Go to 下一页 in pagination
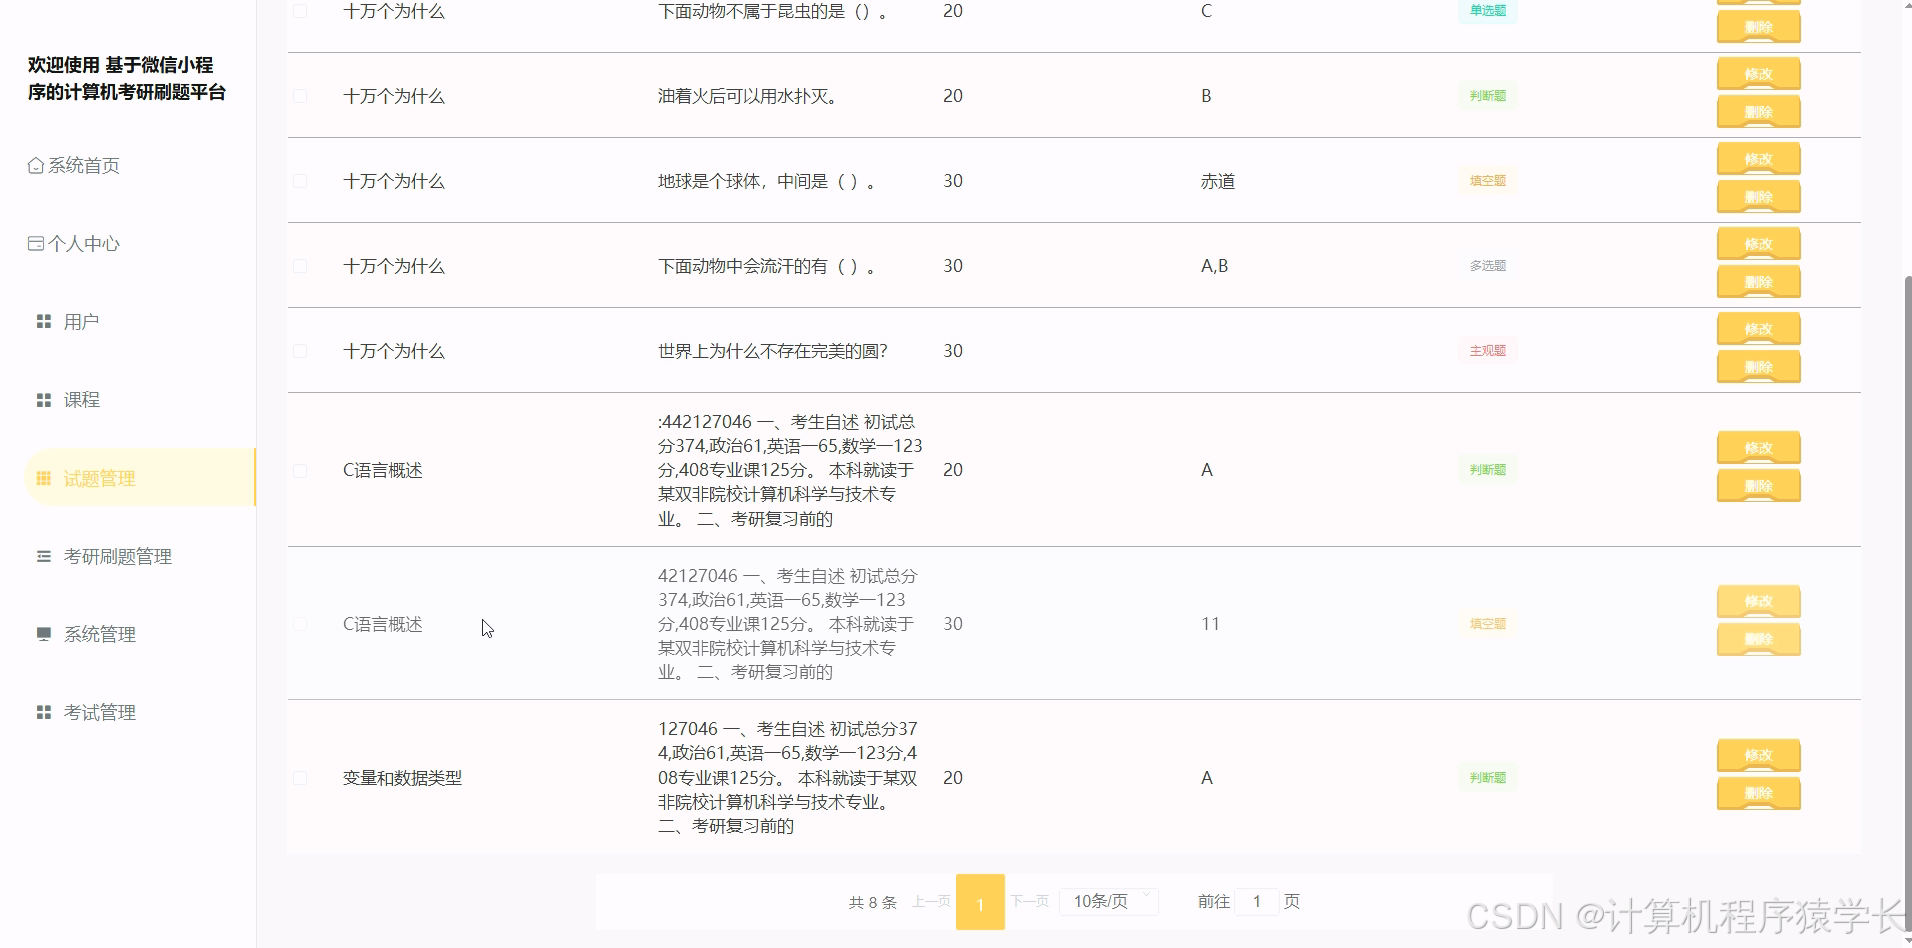This screenshot has height=948, width=1912. (1029, 902)
